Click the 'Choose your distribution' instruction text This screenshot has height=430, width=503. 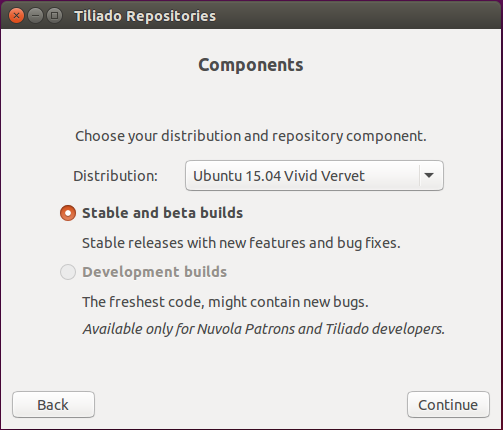pos(251,136)
